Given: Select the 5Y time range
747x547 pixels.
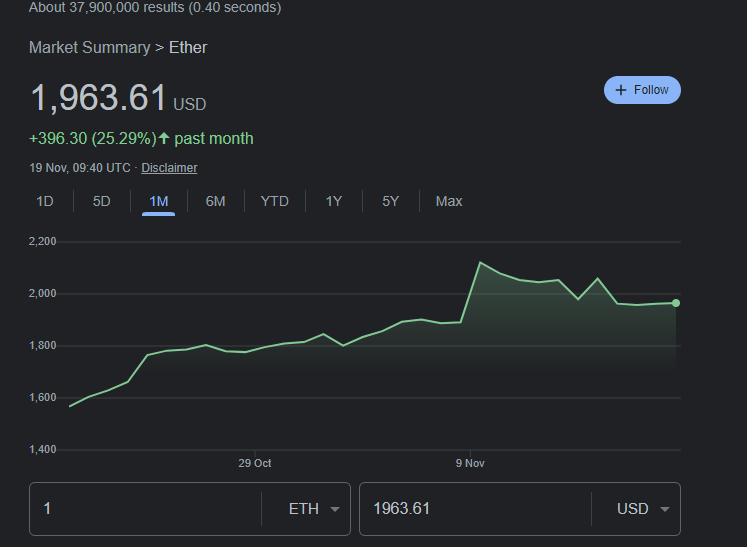Looking at the screenshot, I should 390,201.
